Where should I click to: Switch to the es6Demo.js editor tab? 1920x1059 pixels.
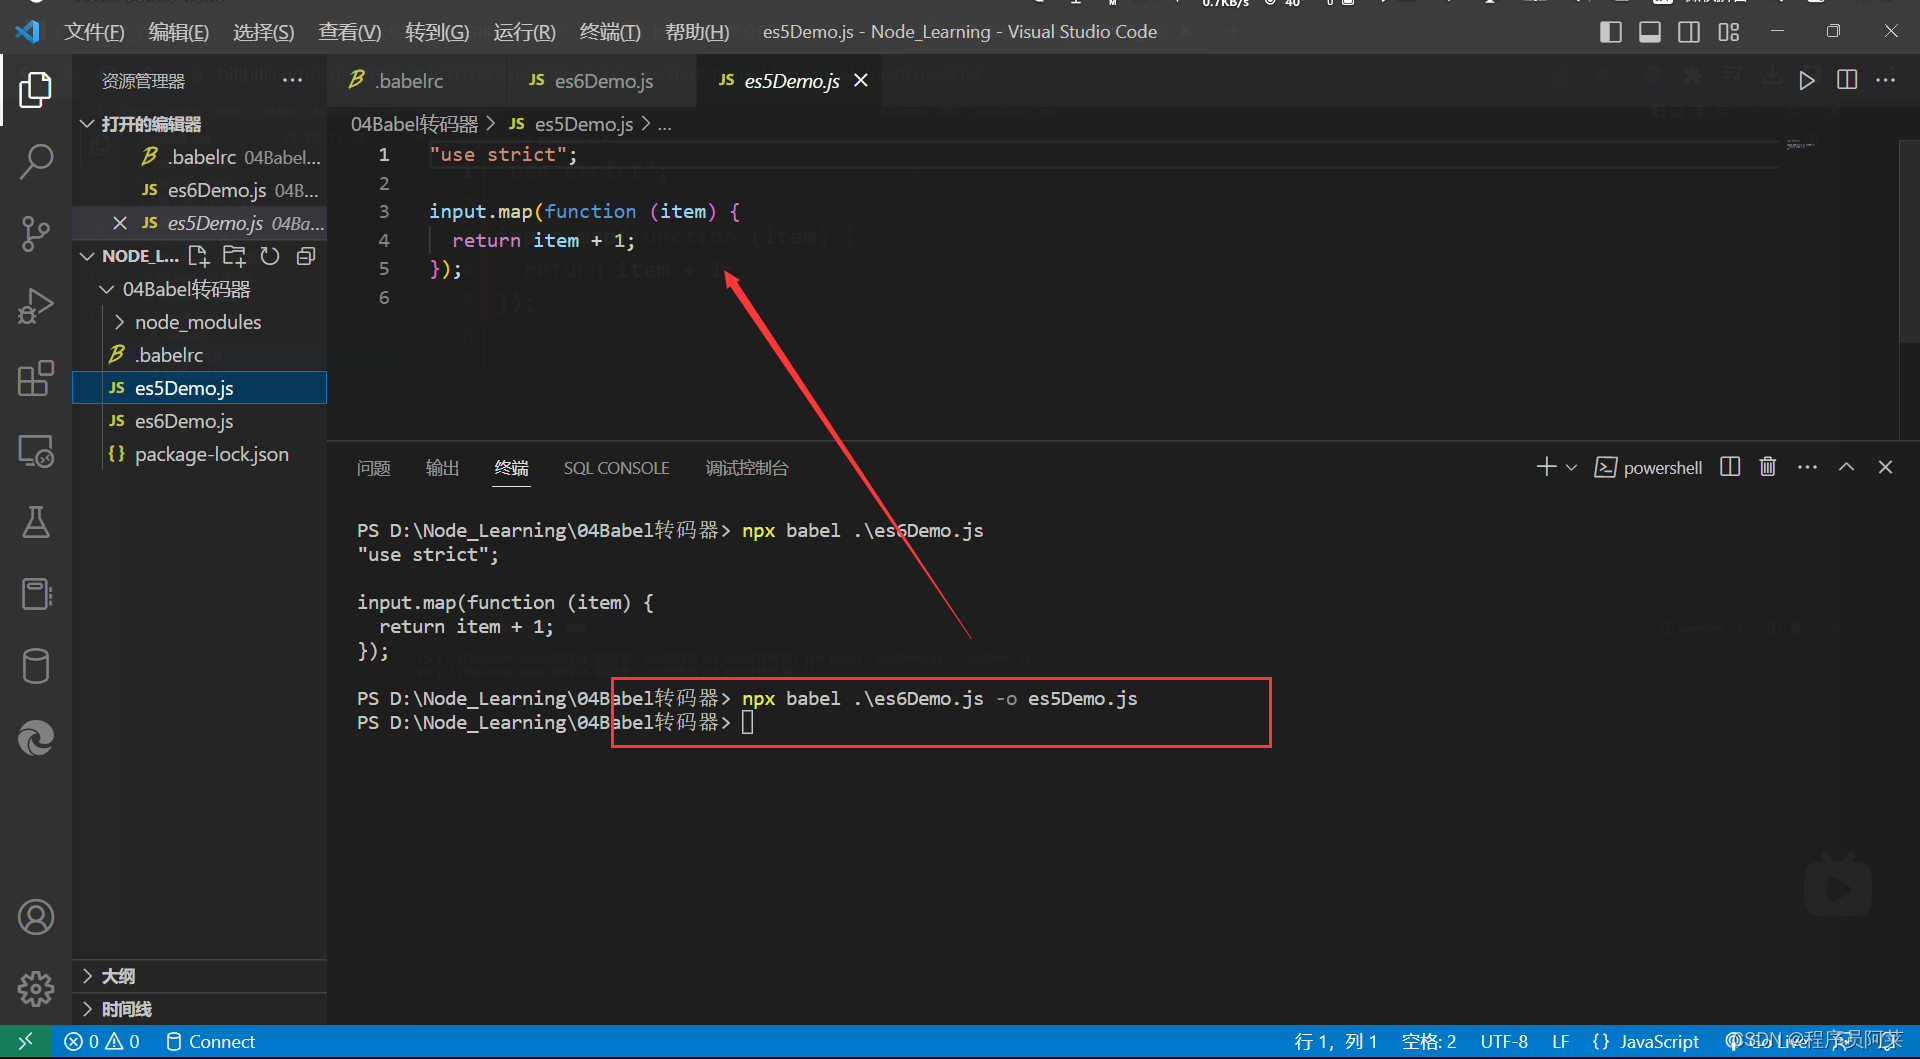(x=603, y=80)
